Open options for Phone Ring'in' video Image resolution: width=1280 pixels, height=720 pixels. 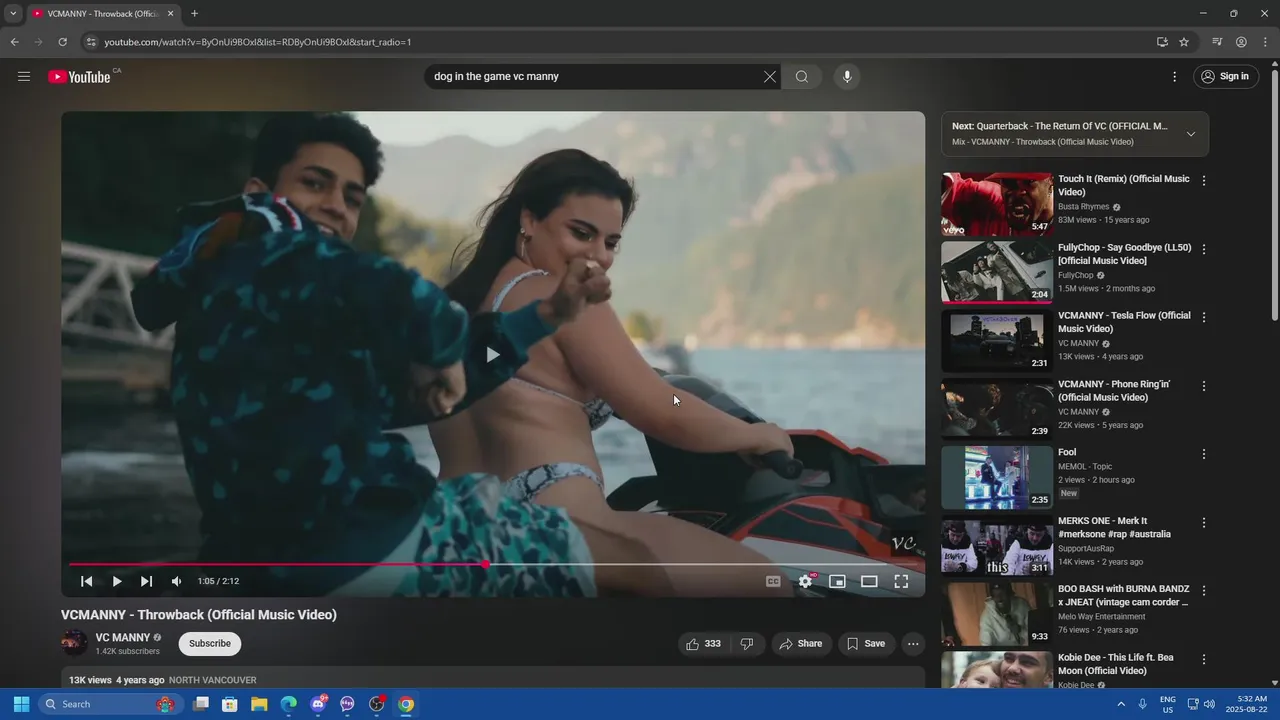(x=1204, y=386)
